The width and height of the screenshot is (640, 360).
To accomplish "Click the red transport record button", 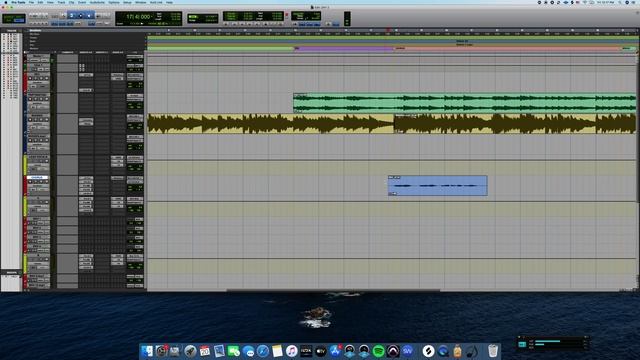I will (x=287, y=16).
